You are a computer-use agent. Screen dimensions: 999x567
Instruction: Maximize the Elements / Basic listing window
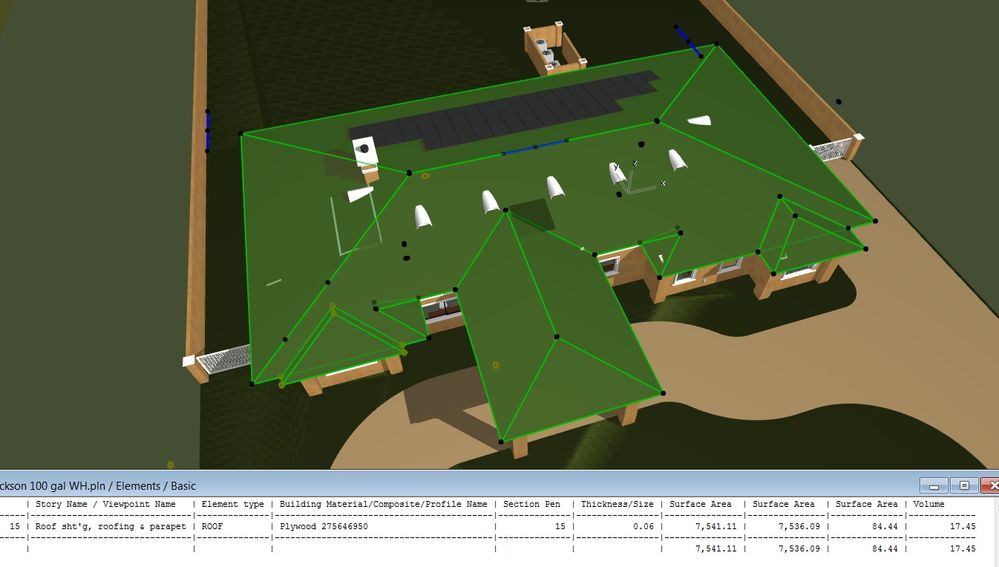click(x=964, y=486)
